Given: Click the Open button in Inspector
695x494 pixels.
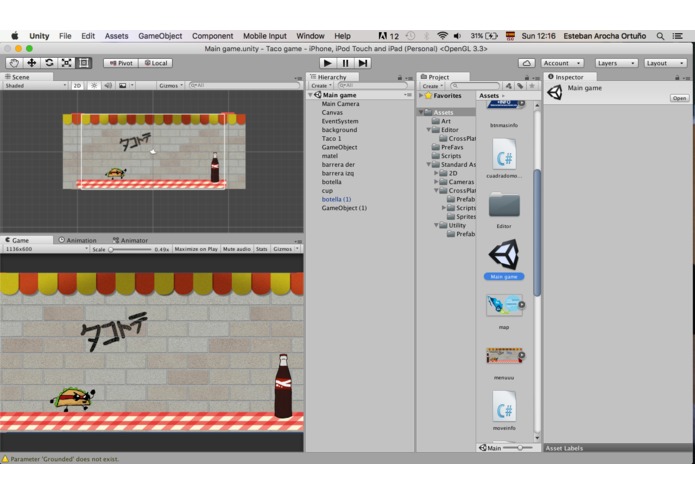Looking at the screenshot, I should (679, 98).
